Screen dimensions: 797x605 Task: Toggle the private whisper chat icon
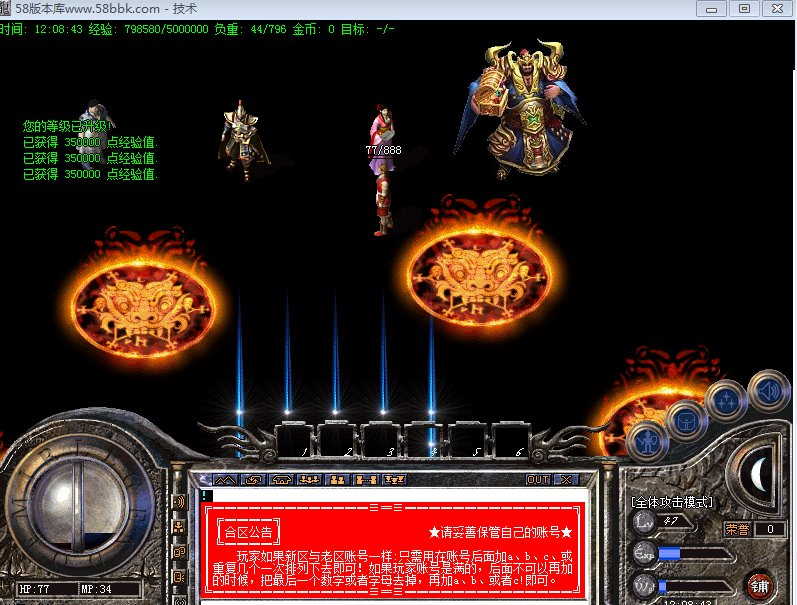tap(179, 553)
